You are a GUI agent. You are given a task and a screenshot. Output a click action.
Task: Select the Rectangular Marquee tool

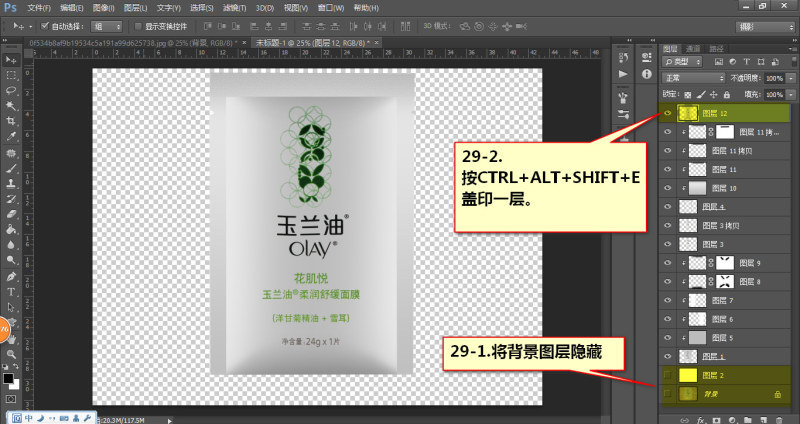[x=11, y=75]
